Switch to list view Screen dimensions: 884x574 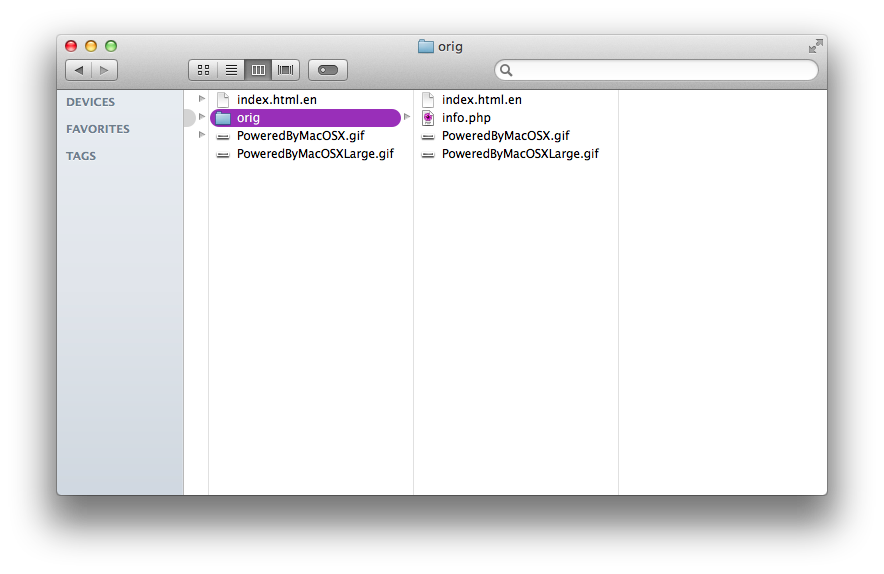tap(231, 70)
